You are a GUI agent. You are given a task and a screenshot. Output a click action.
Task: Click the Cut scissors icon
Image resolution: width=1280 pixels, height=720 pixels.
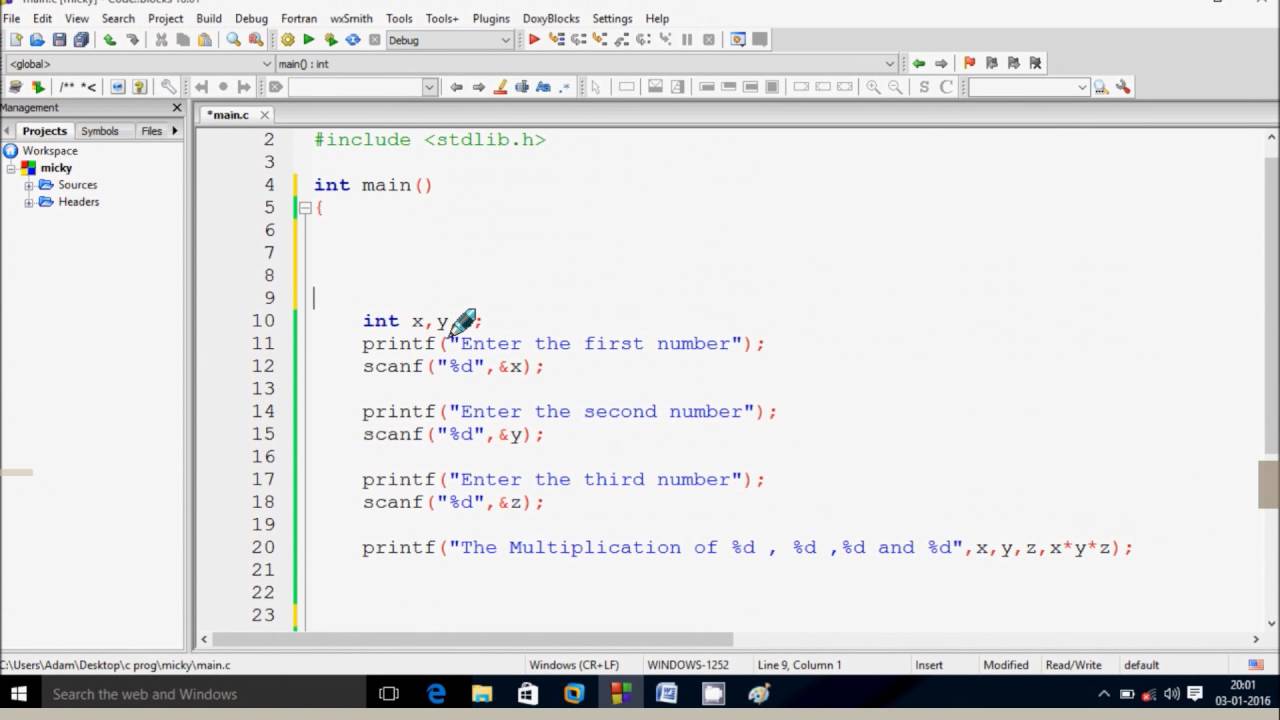(x=161, y=40)
